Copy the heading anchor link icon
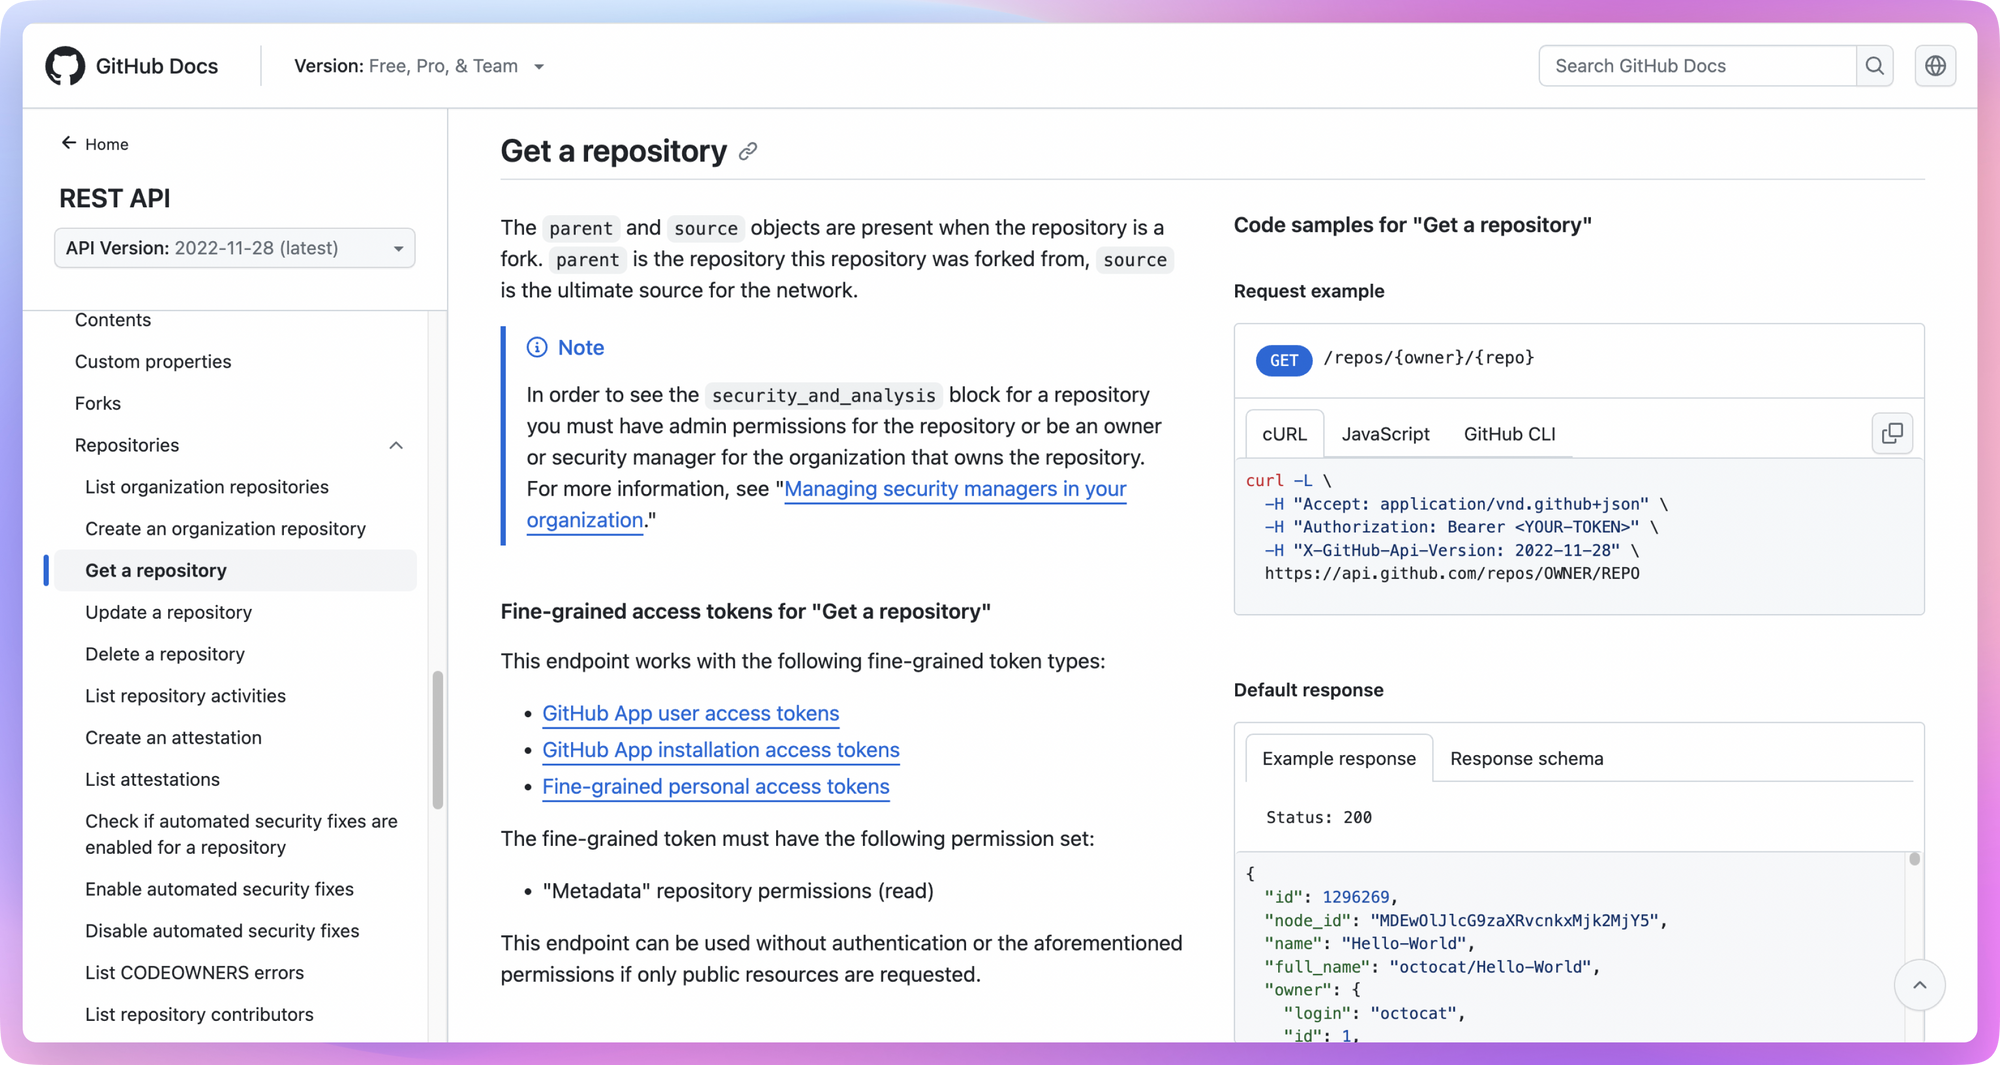2000x1065 pixels. [x=748, y=152]
